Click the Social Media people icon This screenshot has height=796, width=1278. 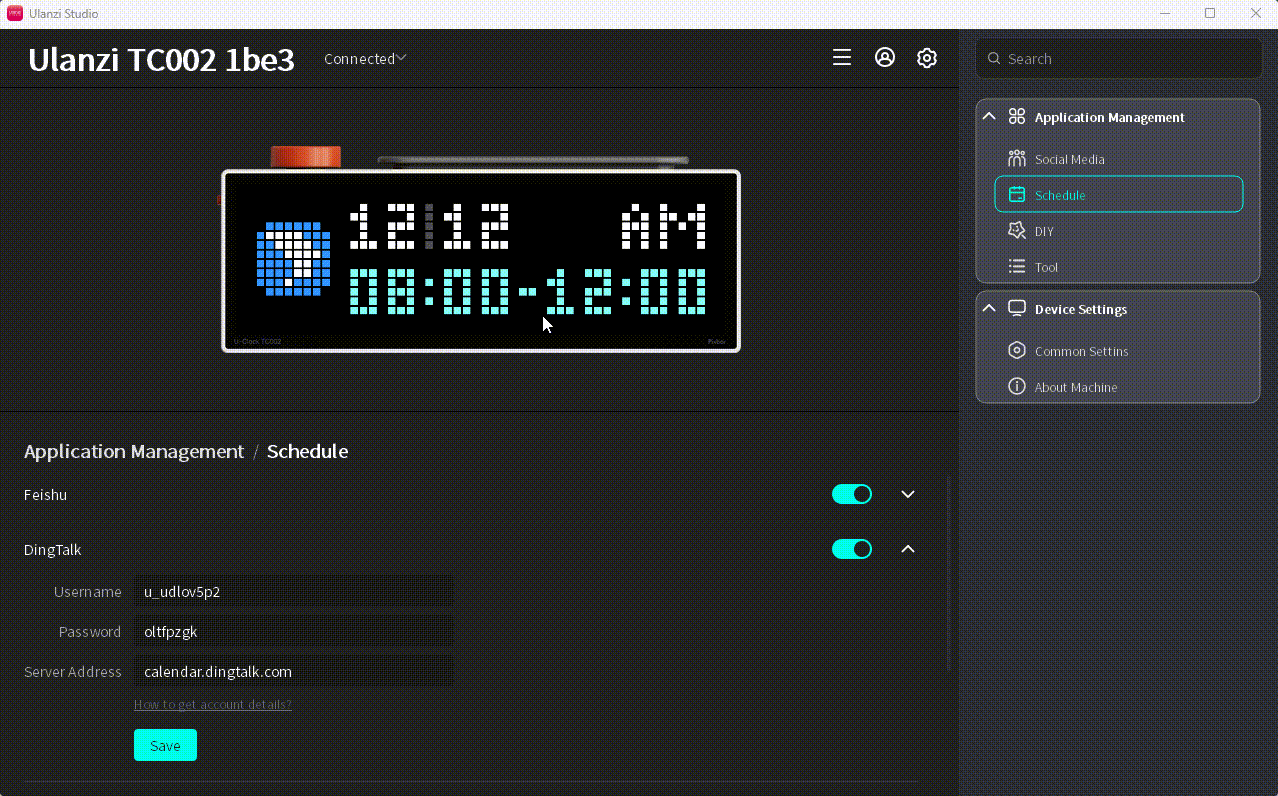pyautogui.click(x=1017, y=159)
